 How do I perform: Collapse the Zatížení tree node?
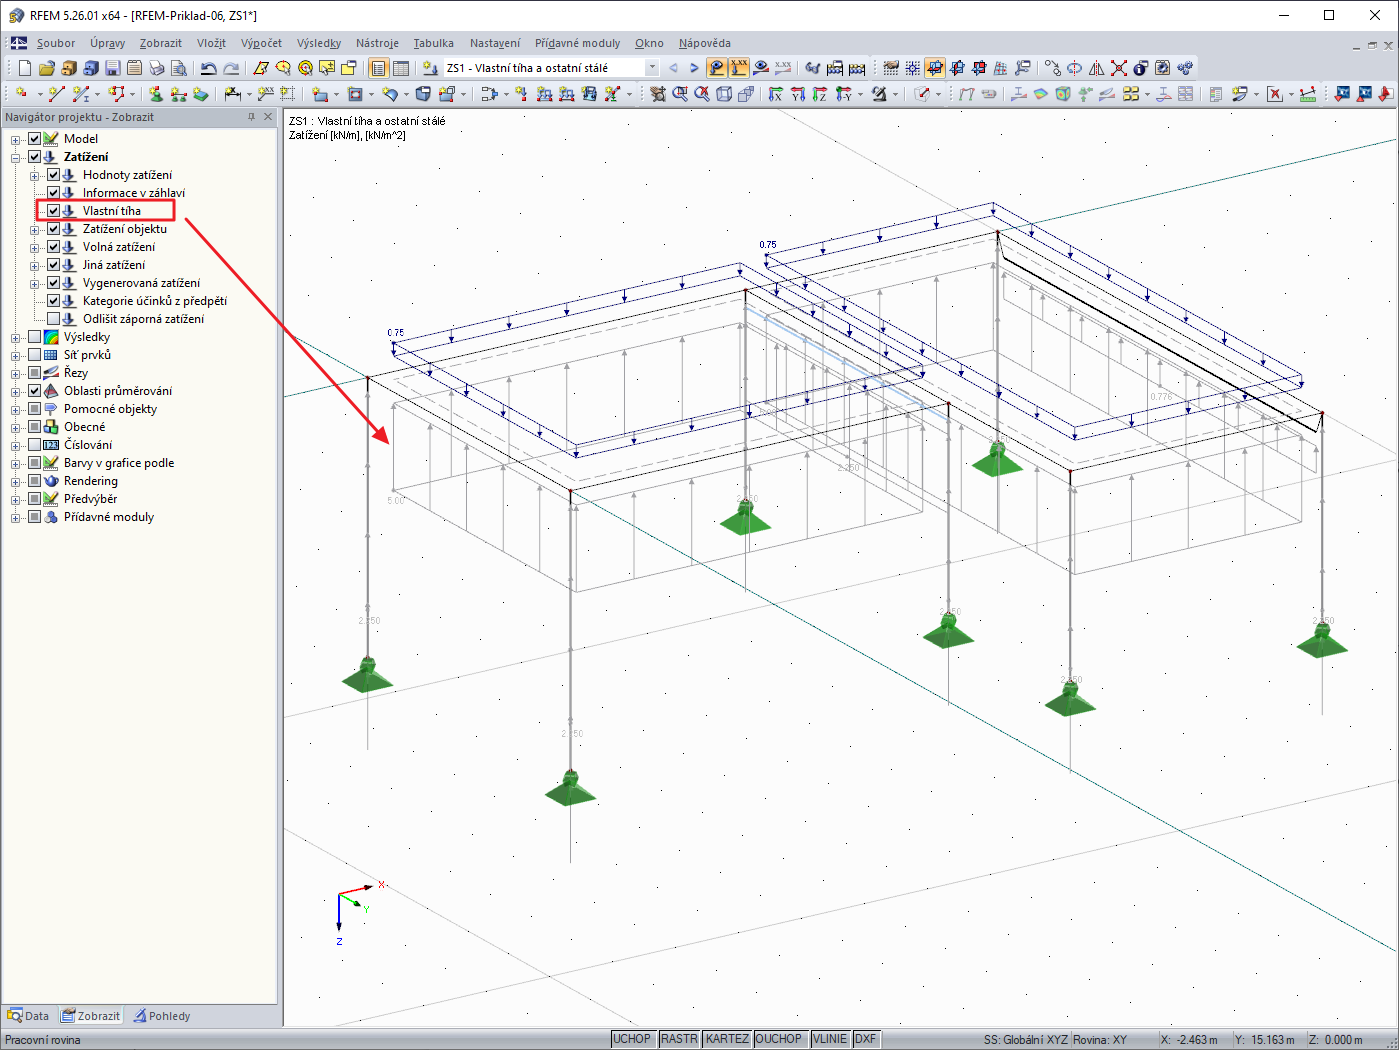[x=16, y=157]
